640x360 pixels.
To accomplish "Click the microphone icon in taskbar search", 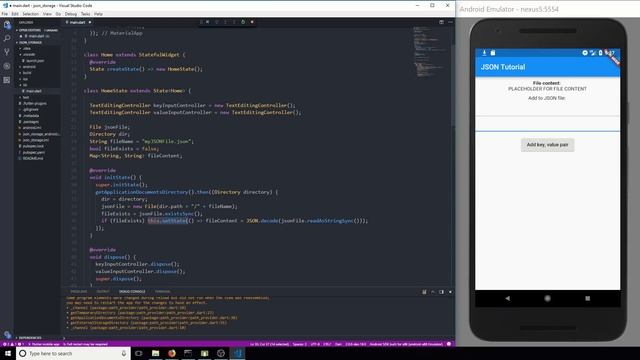I will (x=124, y=353).
